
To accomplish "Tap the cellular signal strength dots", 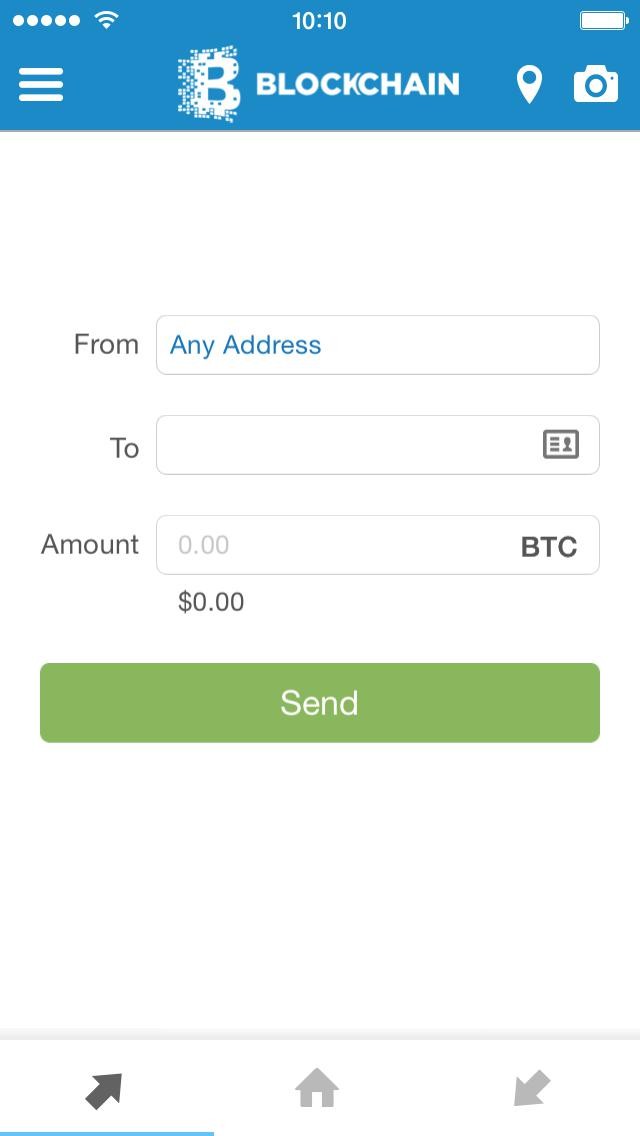I will (x=45, y=20).
